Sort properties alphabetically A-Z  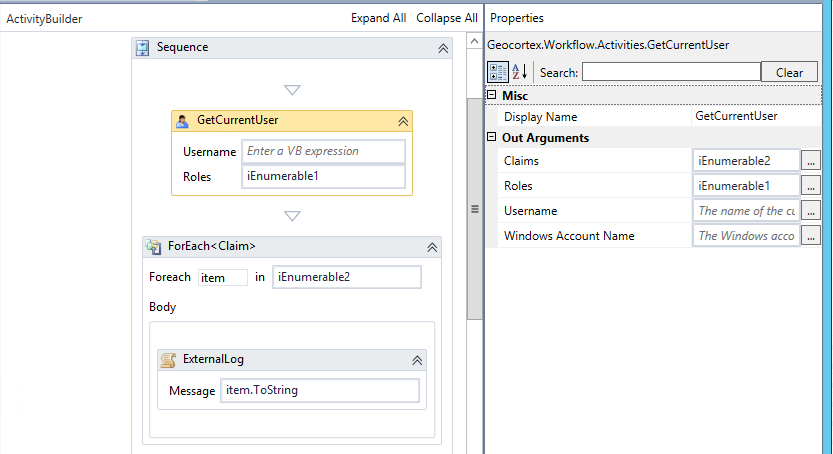pos(520,72)
